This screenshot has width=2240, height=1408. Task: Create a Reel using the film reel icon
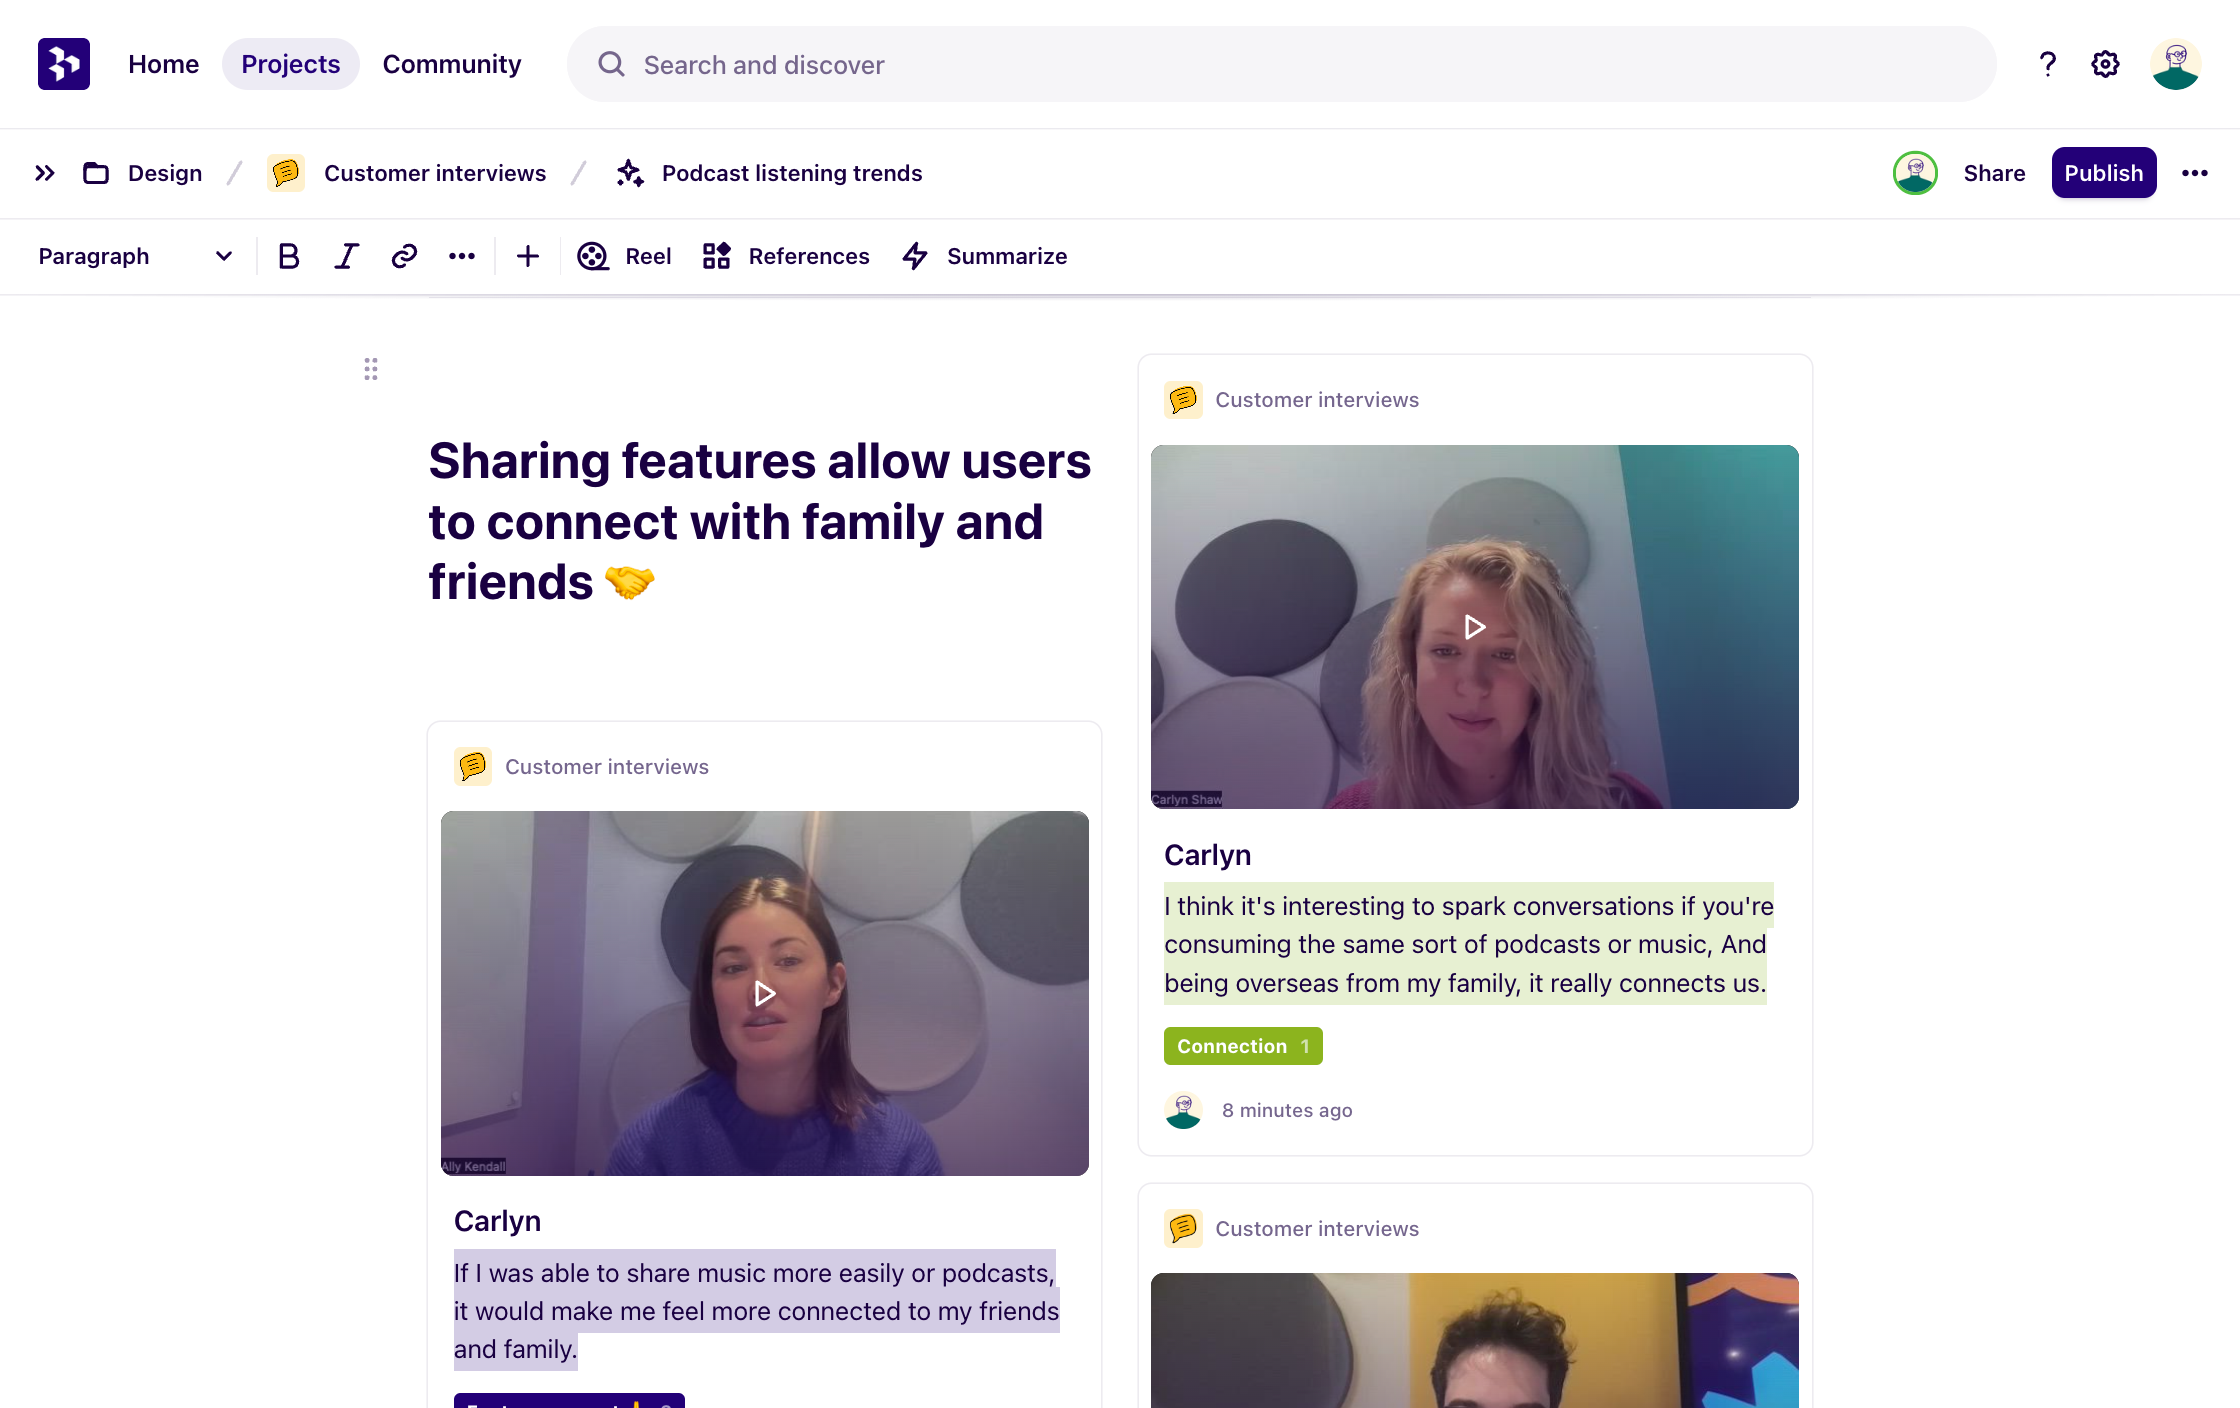[624, 256]
